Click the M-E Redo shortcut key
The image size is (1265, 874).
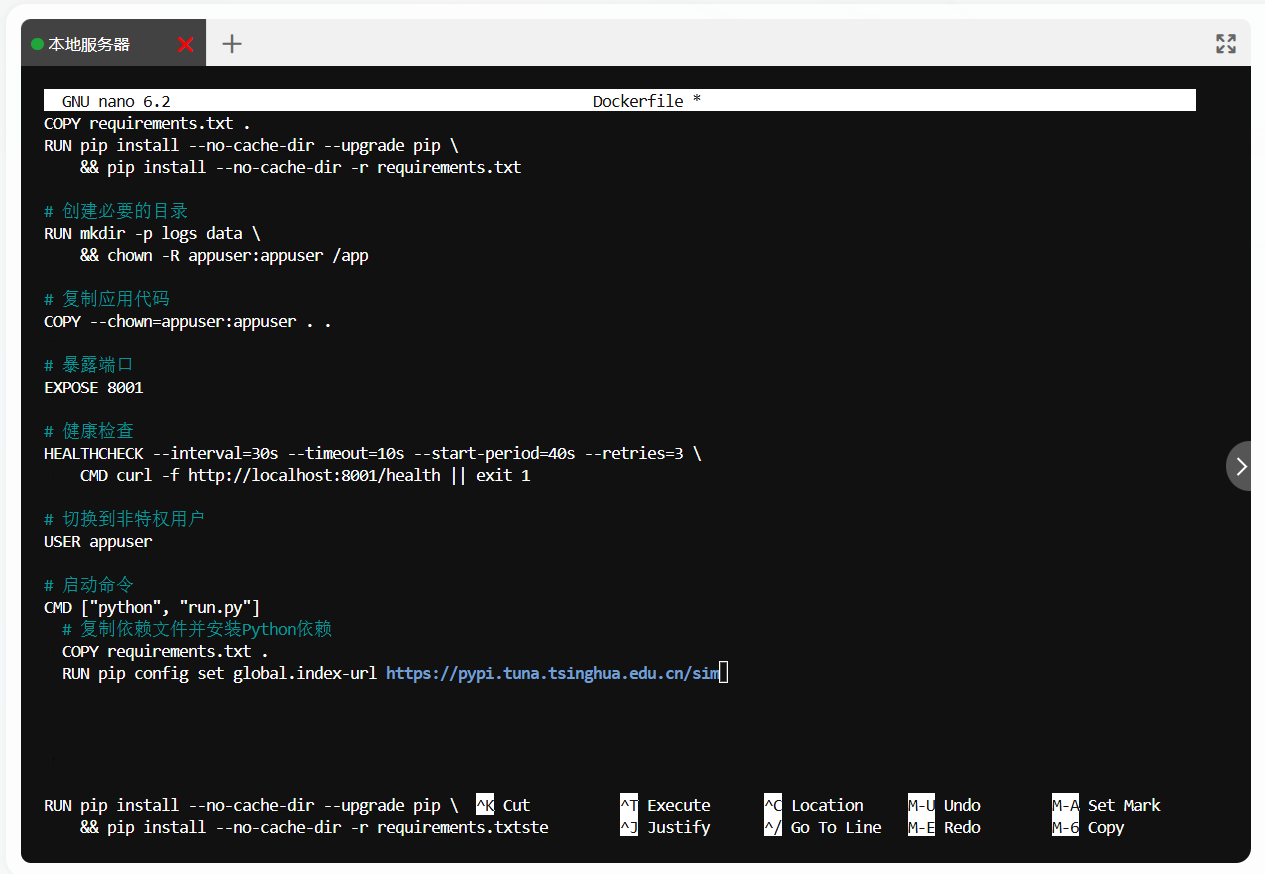point(921,827)
